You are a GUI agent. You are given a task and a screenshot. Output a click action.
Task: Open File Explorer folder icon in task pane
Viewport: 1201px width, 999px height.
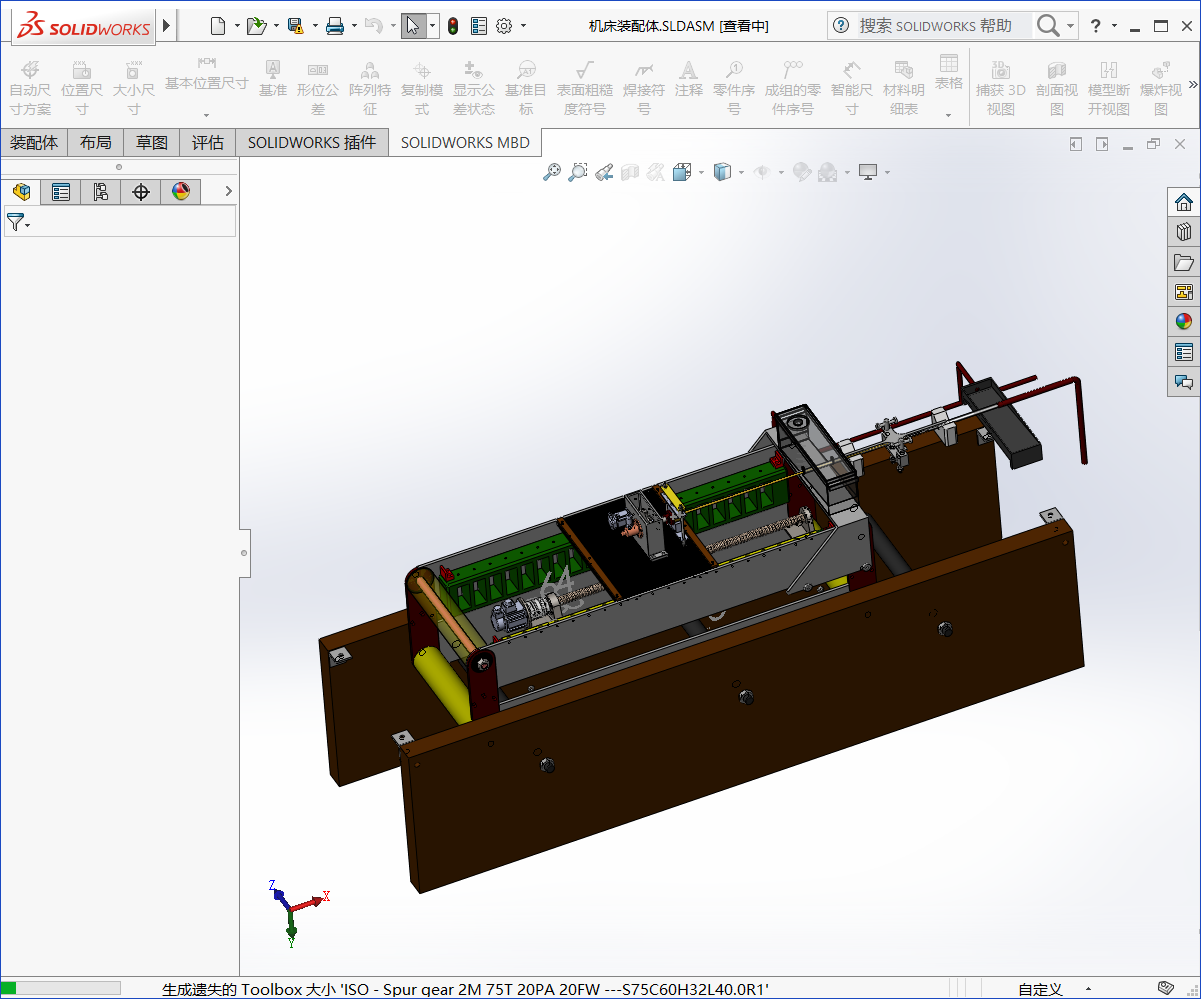pyautogui.click(x=1184, y=262)
